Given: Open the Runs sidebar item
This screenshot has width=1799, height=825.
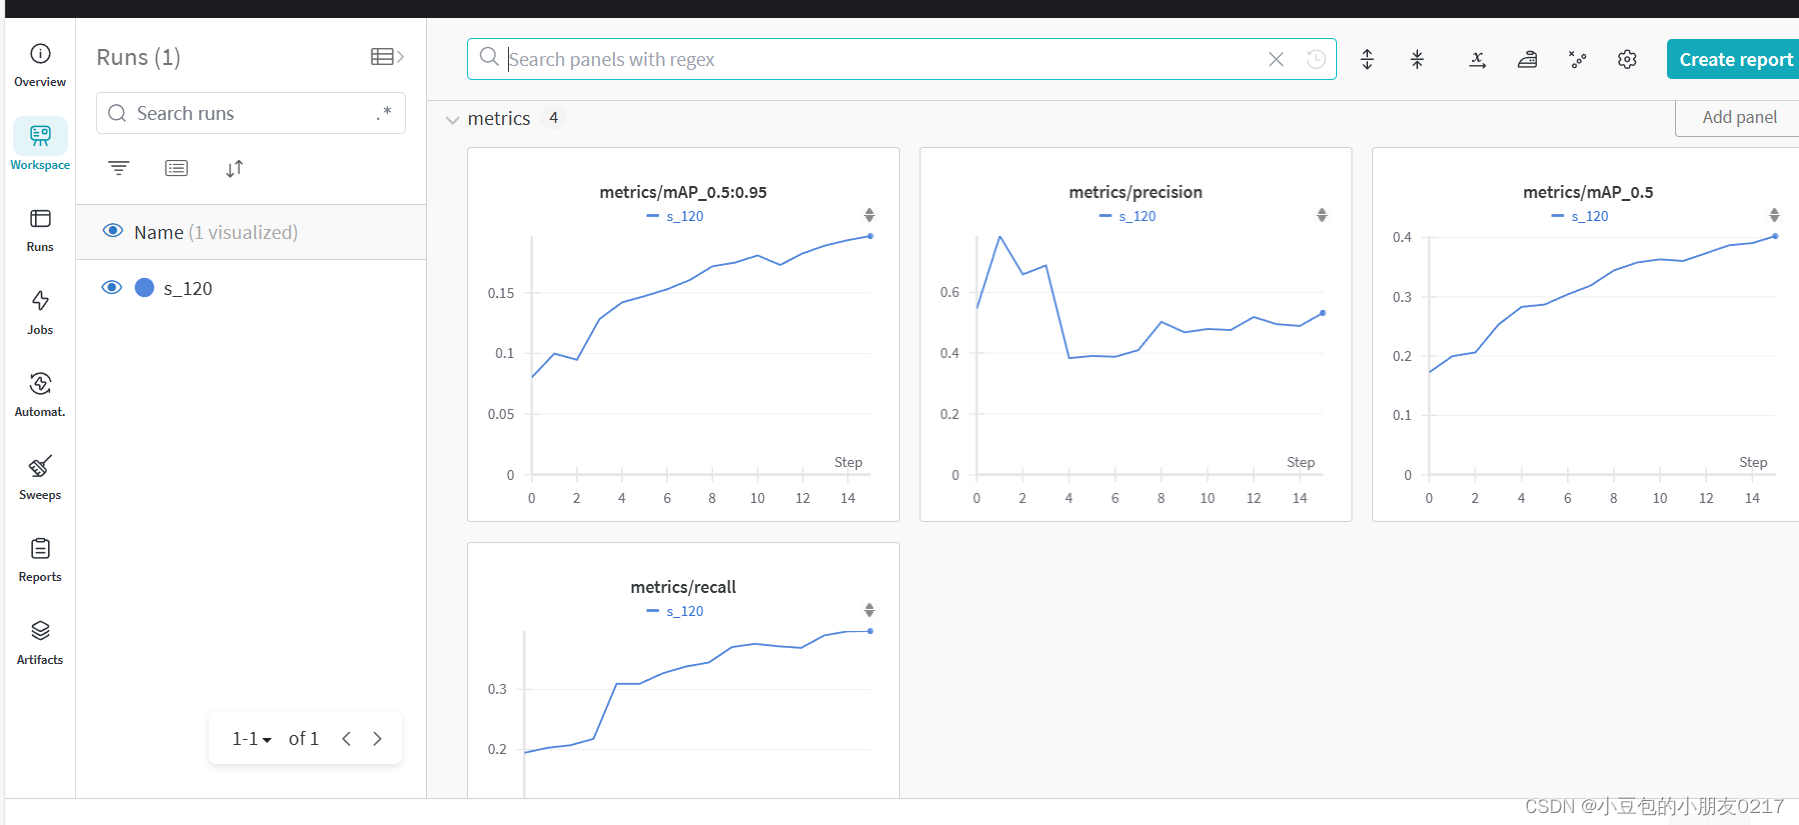Looking at the screenshot, I should pyautogui.click(x=40, y=230).
